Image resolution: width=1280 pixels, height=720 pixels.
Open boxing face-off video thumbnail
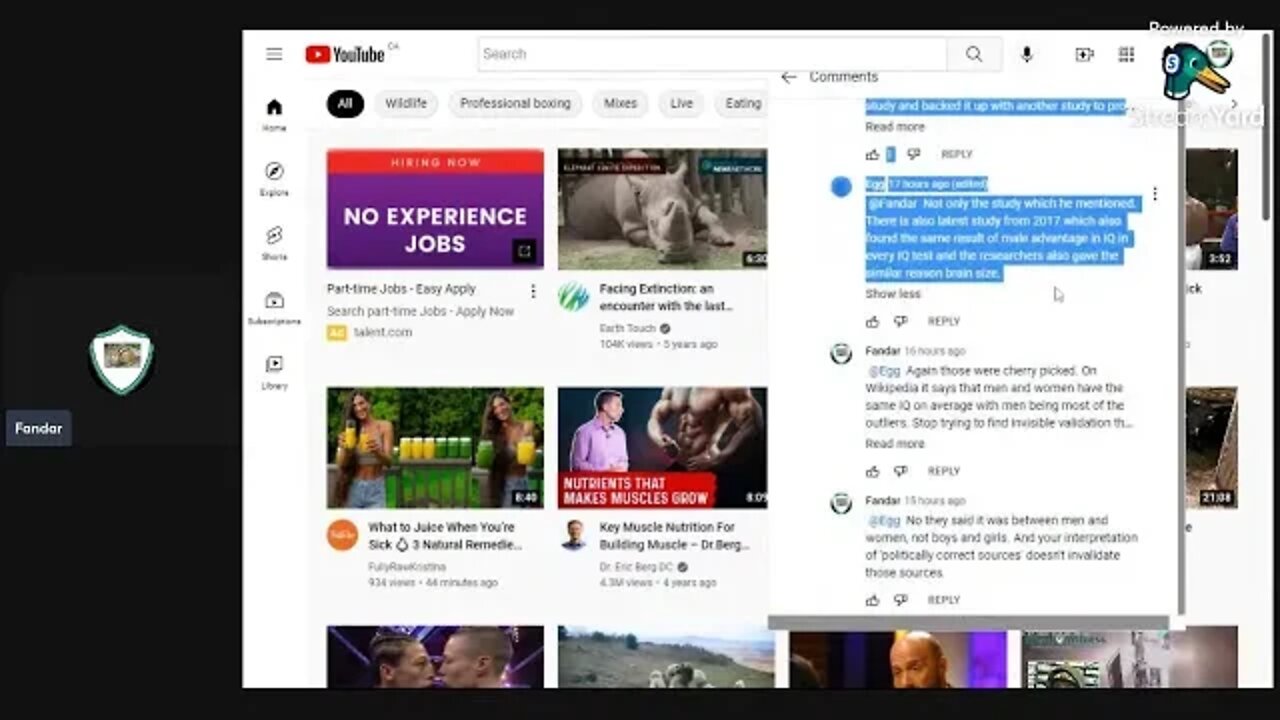(x=435, y=657)
